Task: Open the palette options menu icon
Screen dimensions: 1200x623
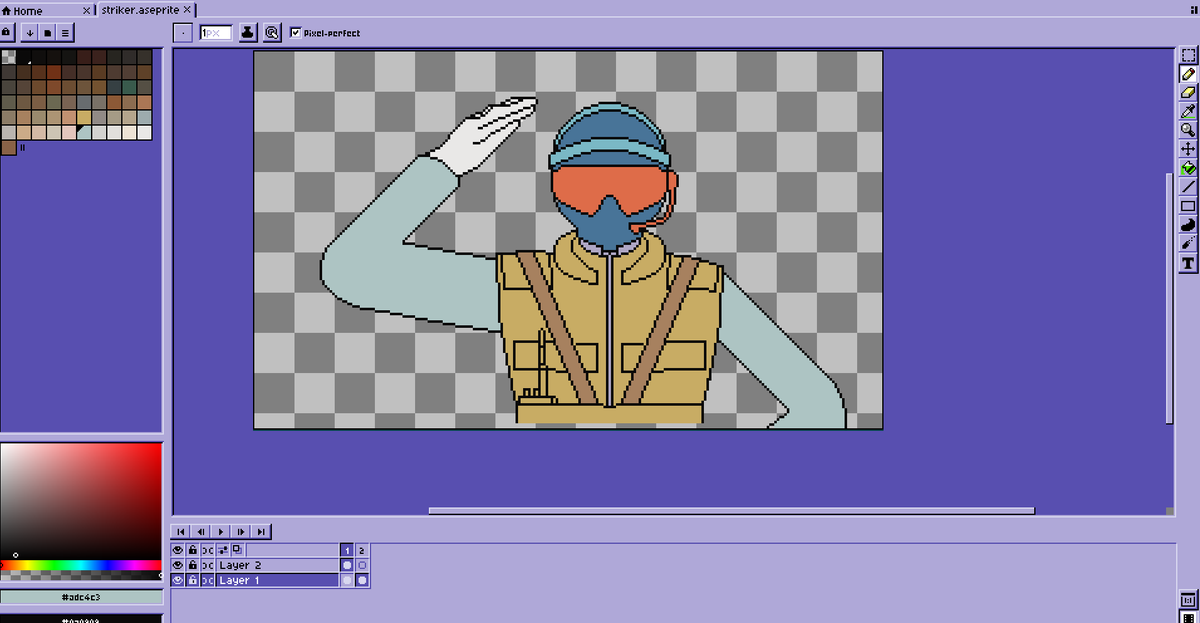Action: point(64,32)
